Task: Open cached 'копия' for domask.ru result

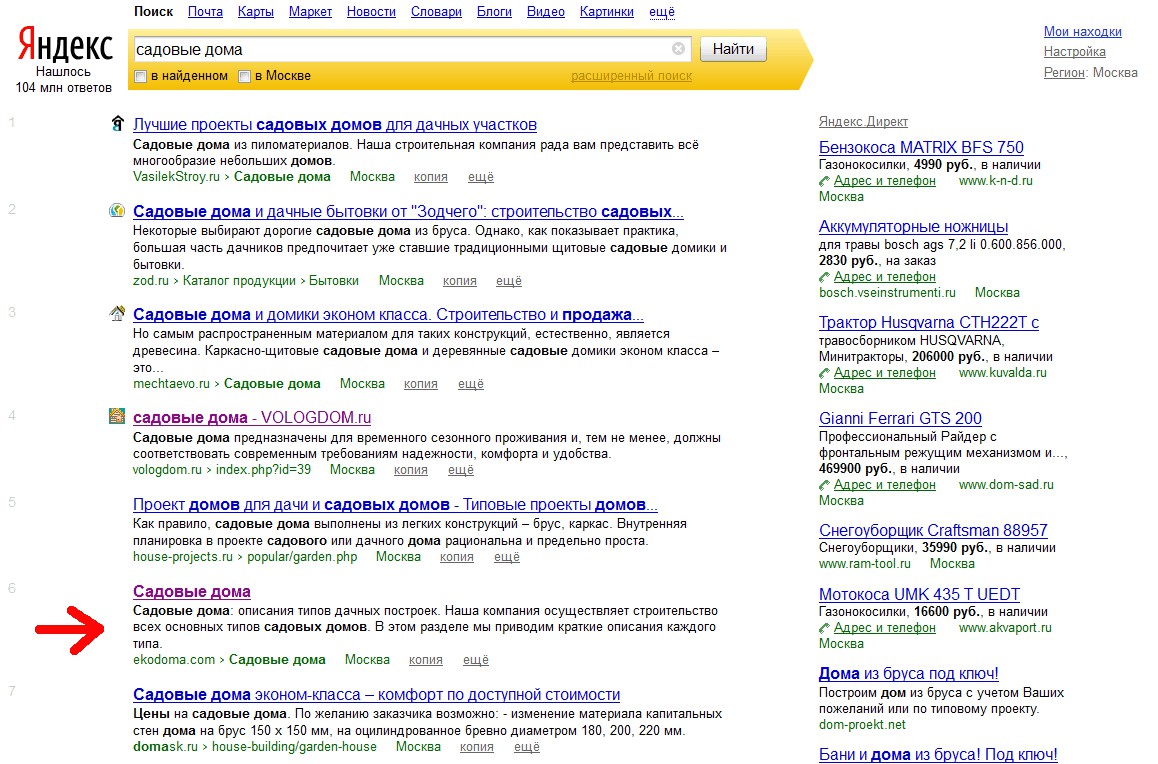Action: (476, 747)
